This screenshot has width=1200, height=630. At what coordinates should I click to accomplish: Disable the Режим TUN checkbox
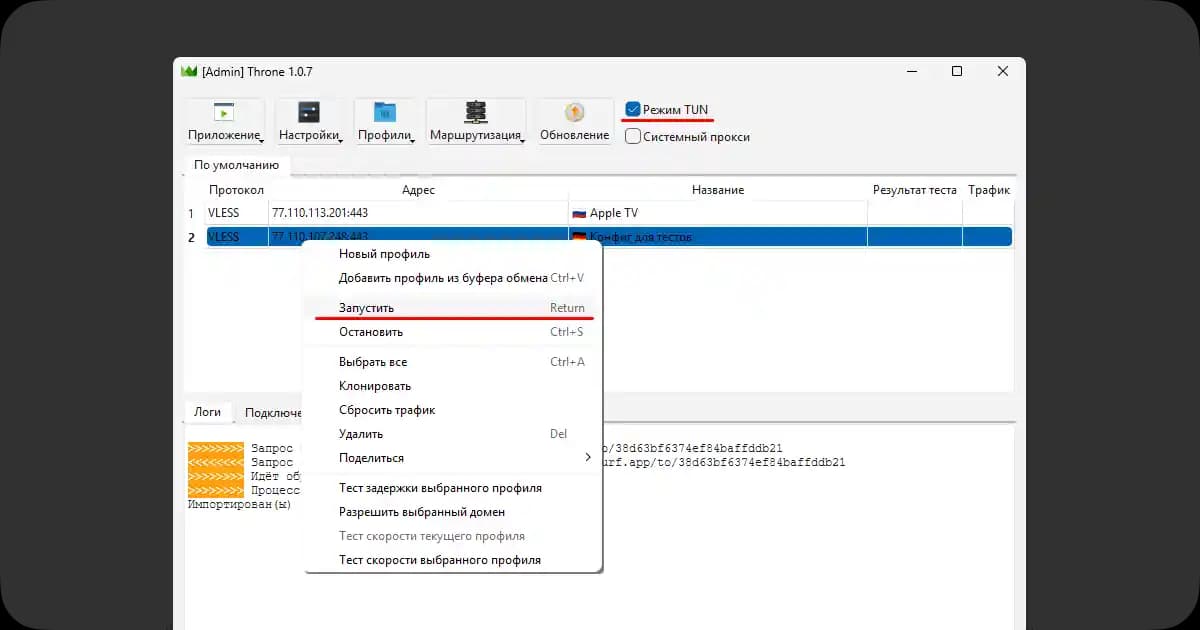point(633,109)
